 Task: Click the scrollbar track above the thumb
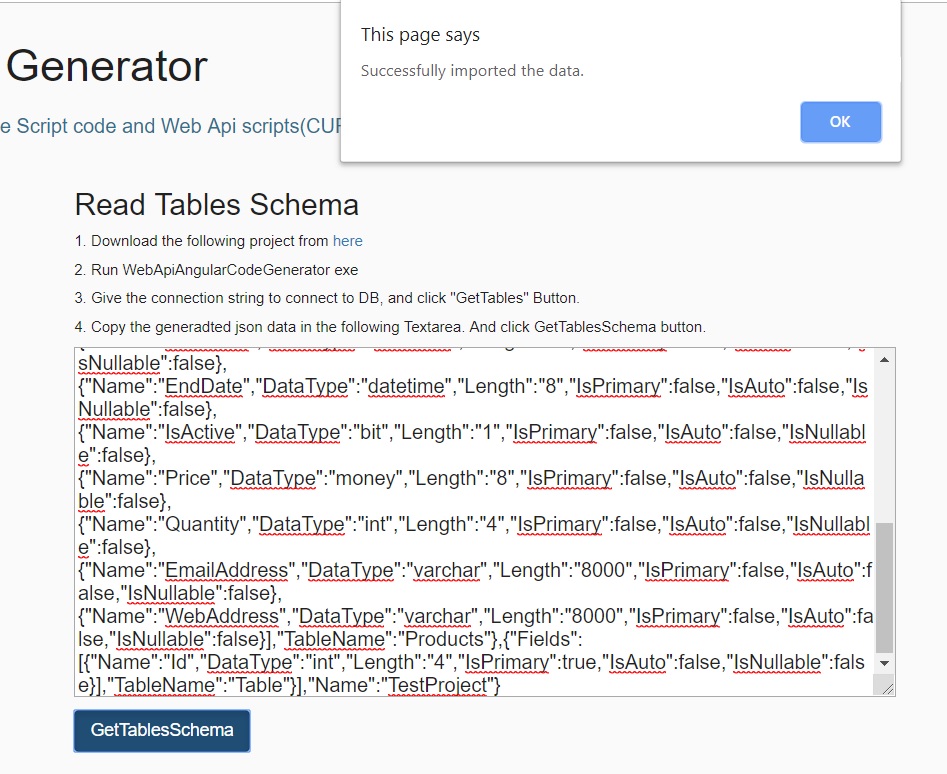pyautogui.click(x=884, y=445)
